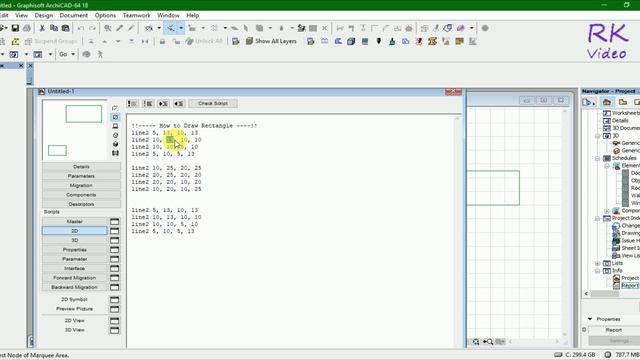Expand the Lists node in Navigator

tap(598, 263)
